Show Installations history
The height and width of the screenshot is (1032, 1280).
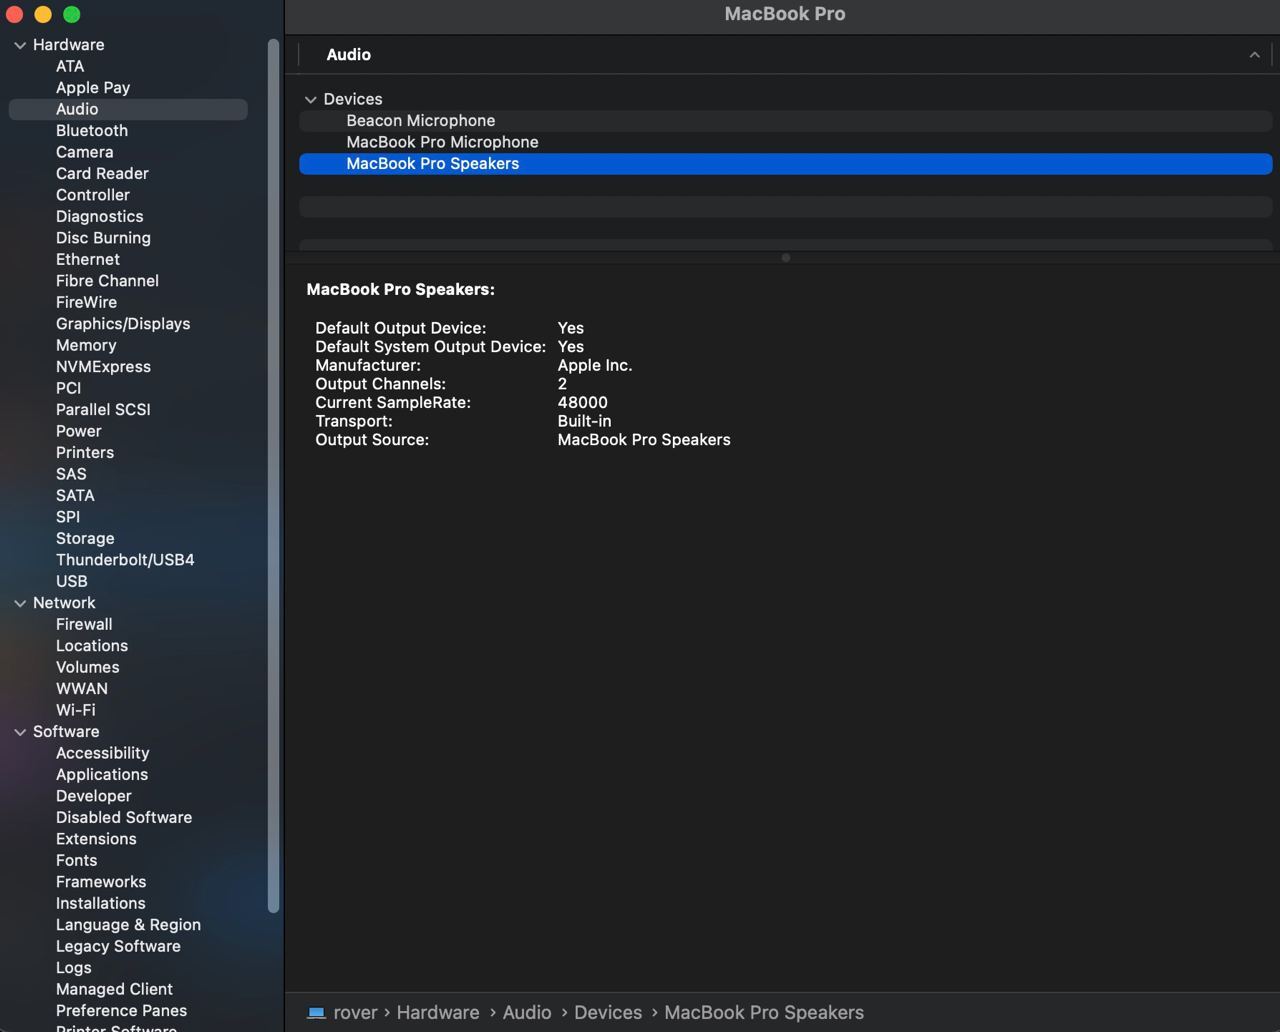[101, 904]
